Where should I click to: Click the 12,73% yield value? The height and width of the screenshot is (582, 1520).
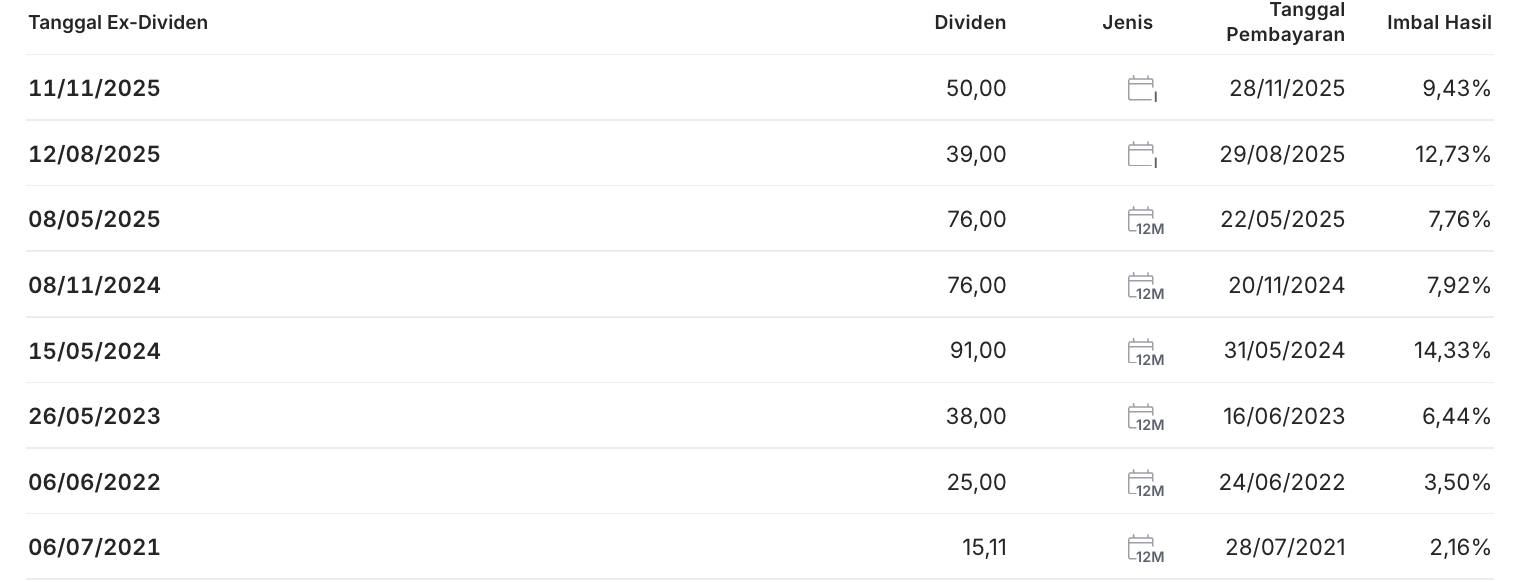click(1456, 155)
